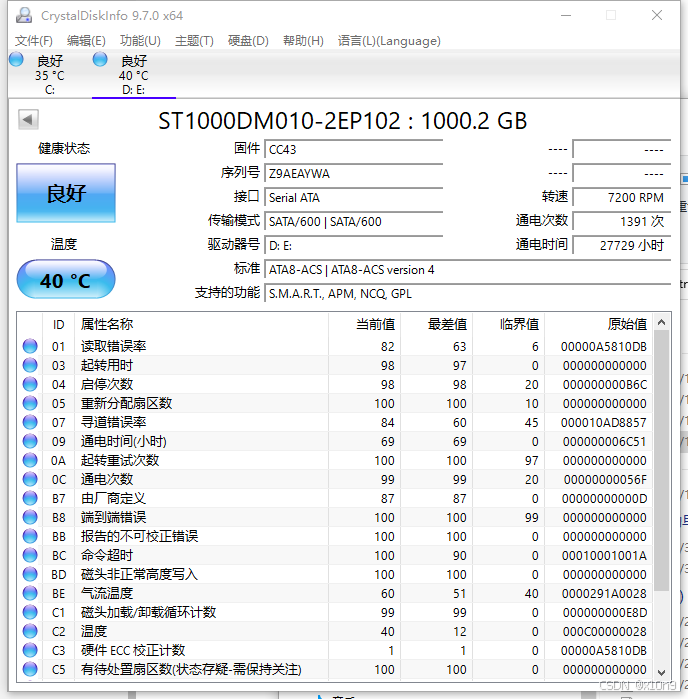Click the power-on hours value 27729 小时
This screenshot has width=688, height=699.
tap(622, 246)
